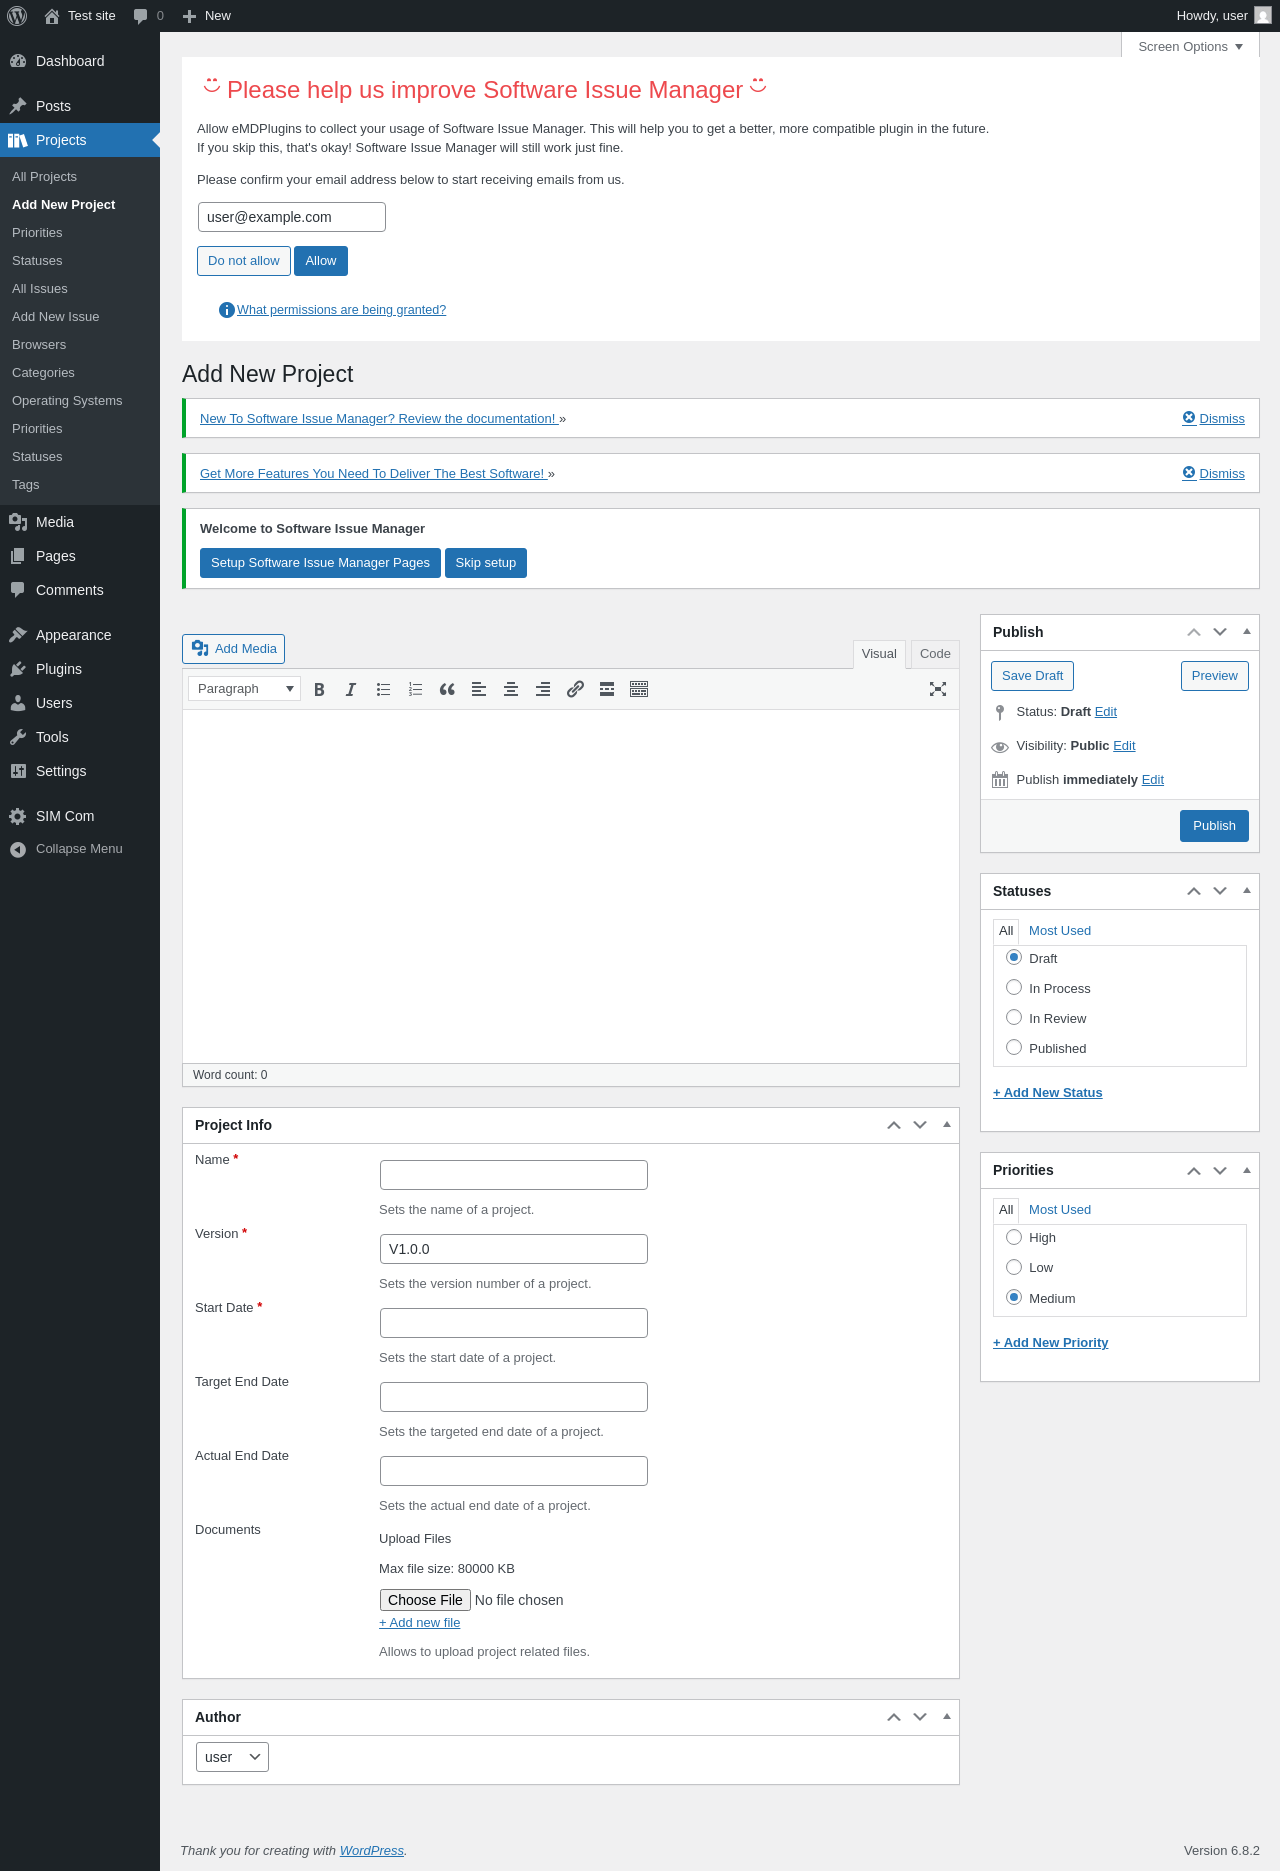
Task: Move Publish box down
Action: (x=1220, y=632)
